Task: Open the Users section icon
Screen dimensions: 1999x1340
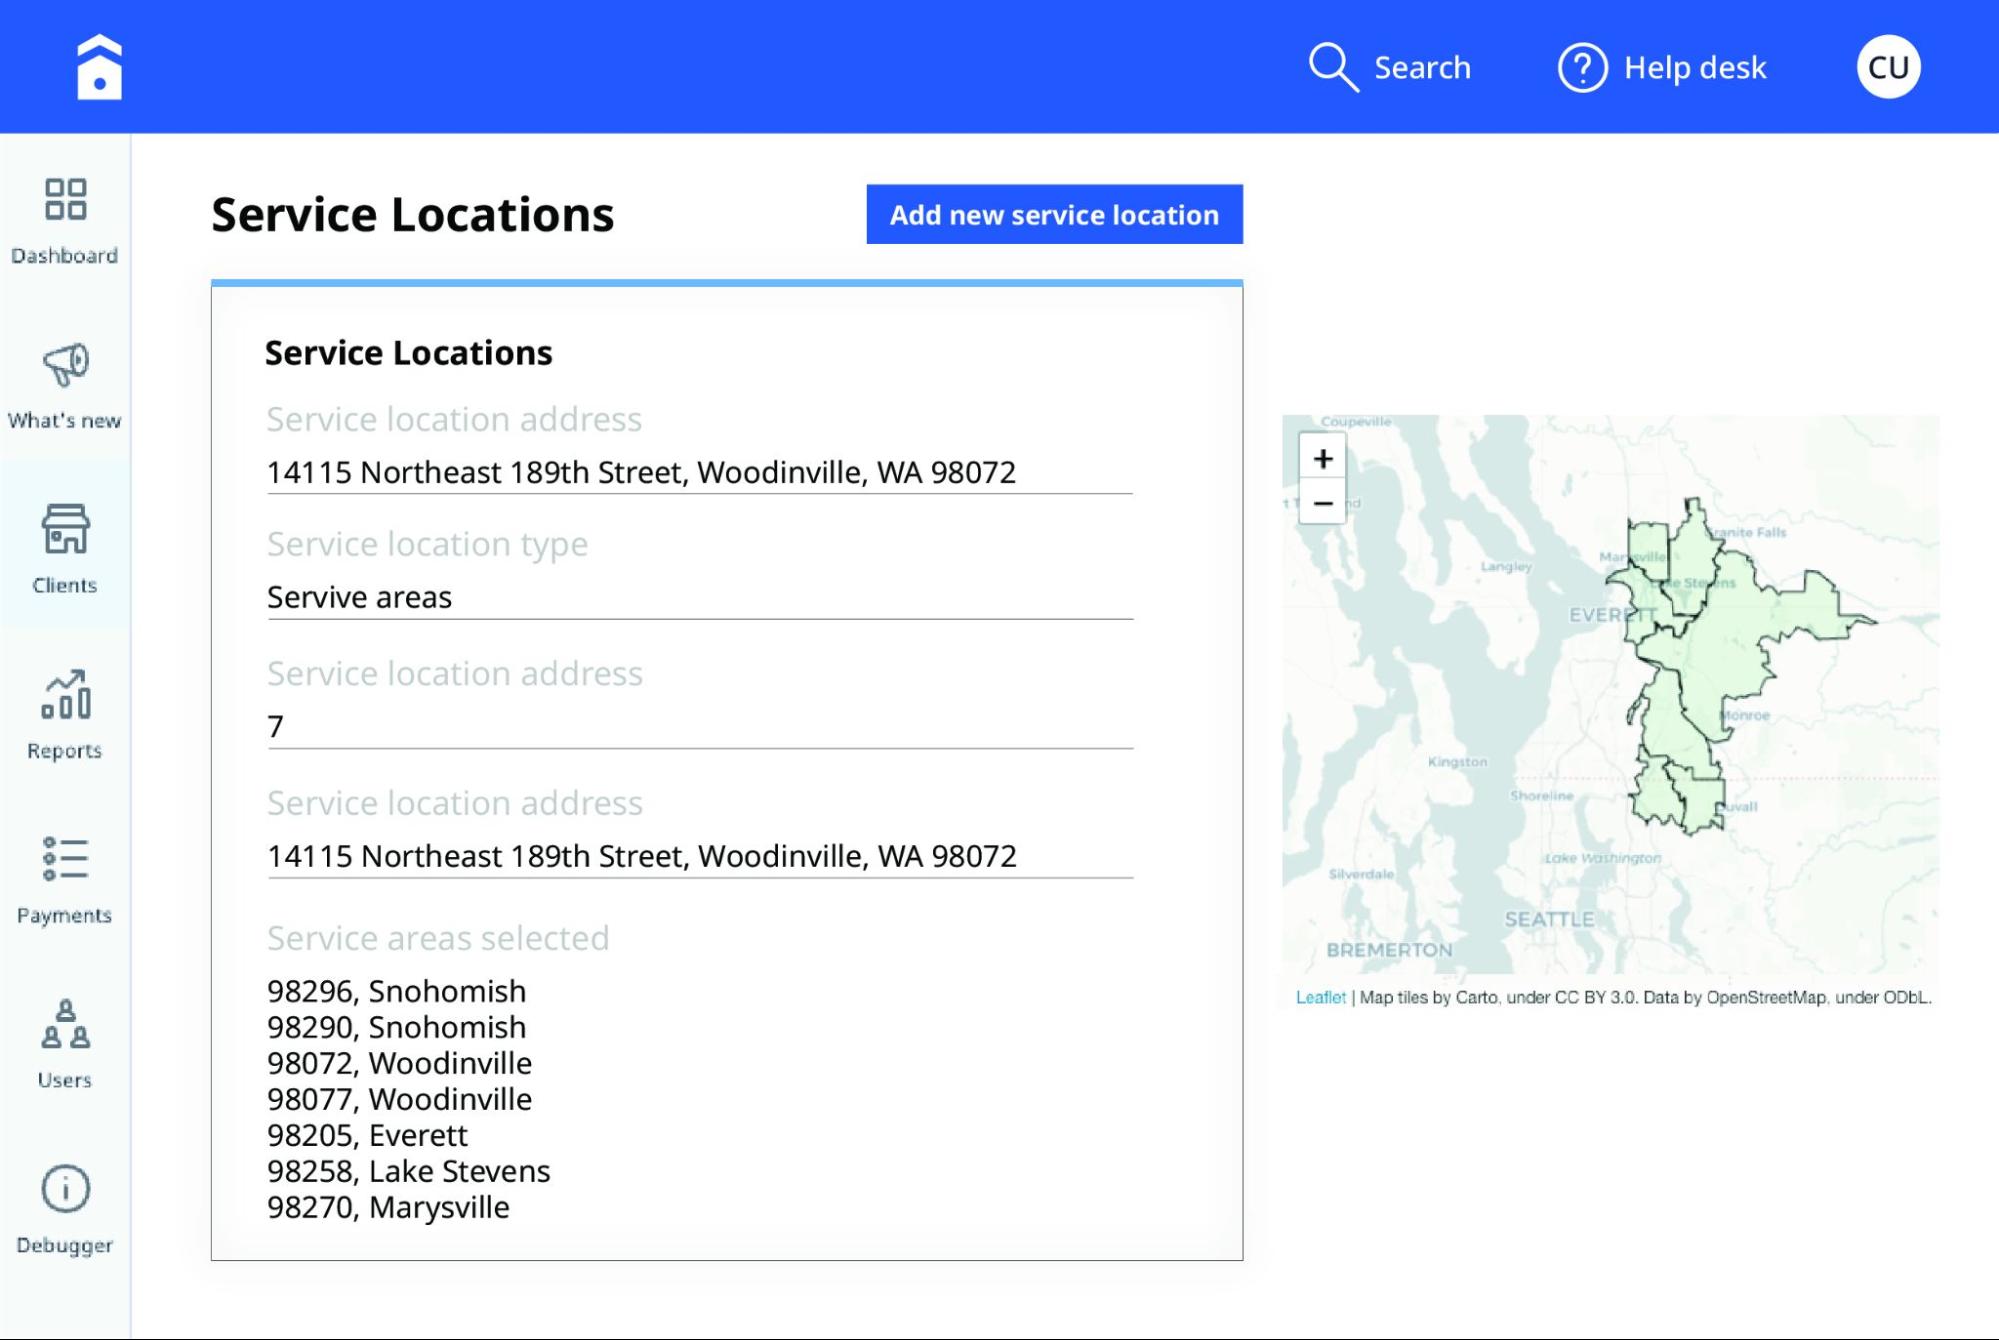Action: (65, 1023)
